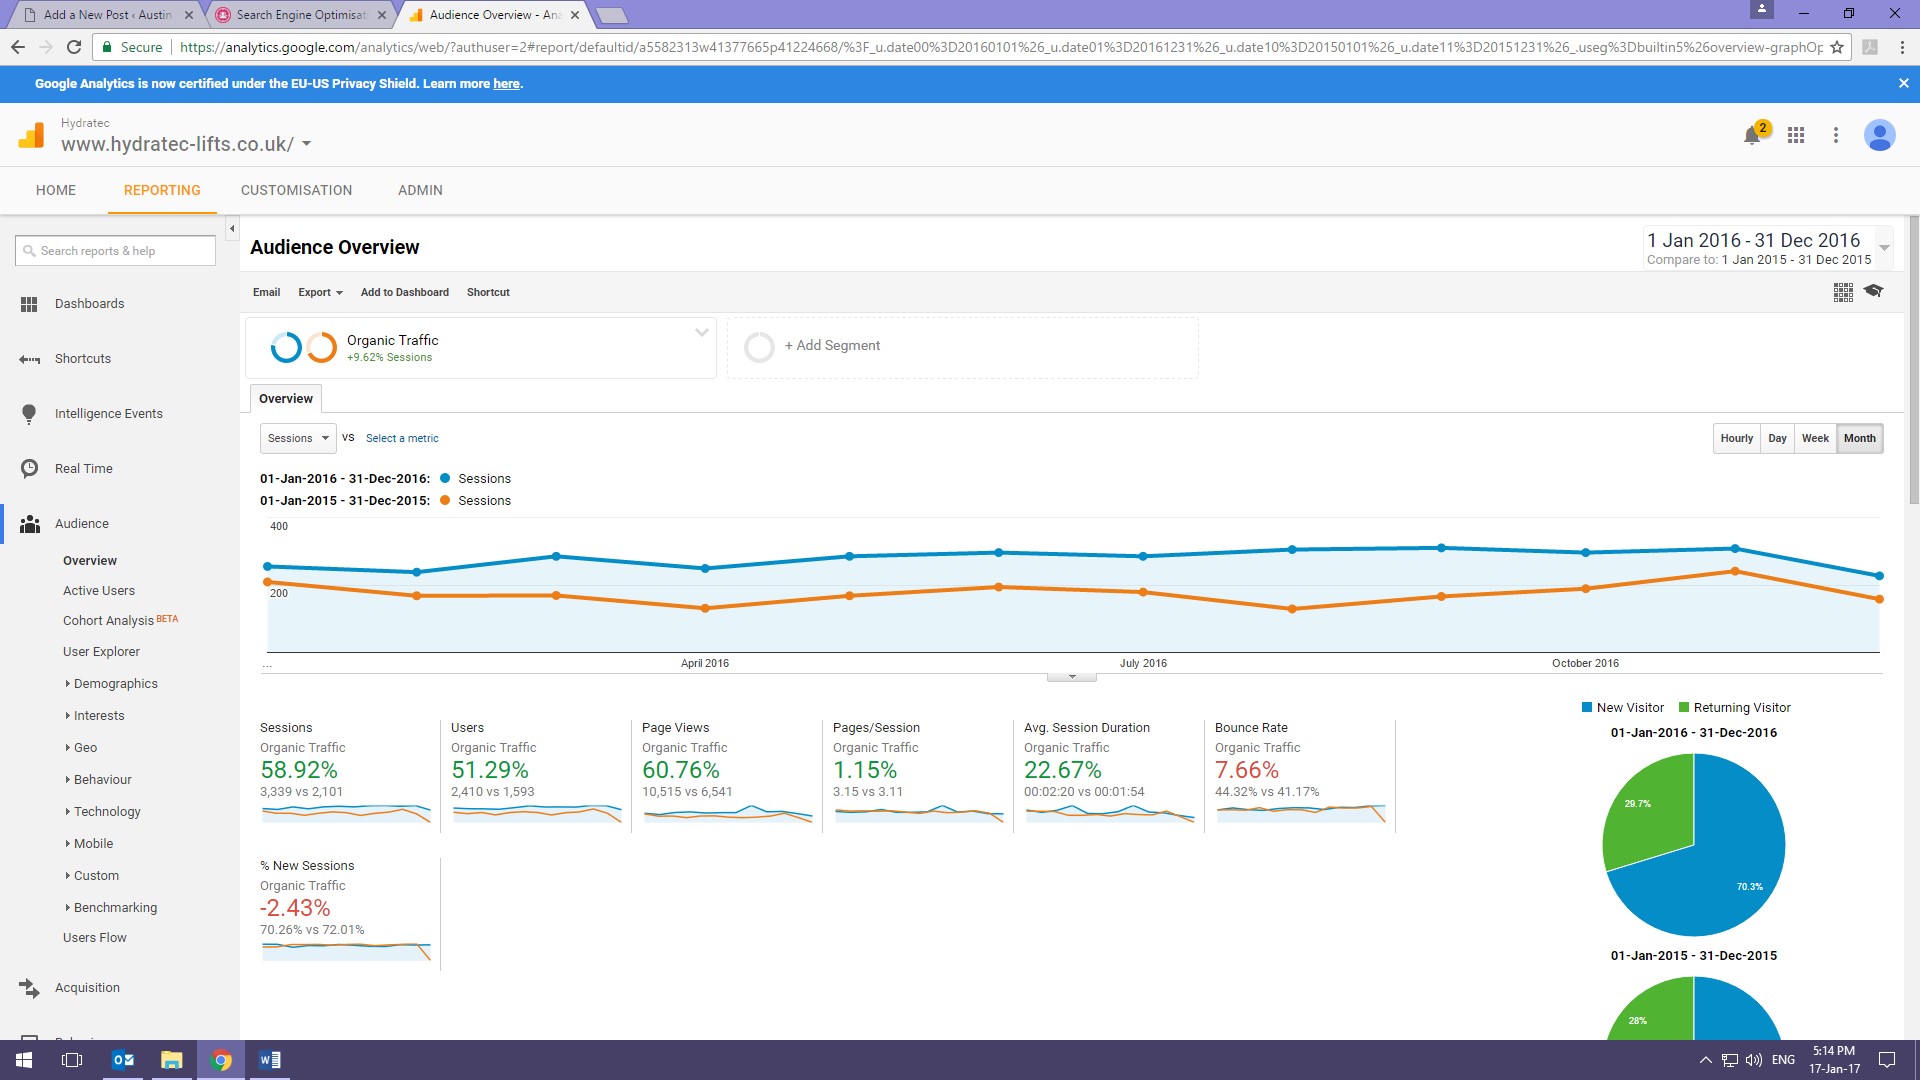
Task: Open the Windows action center icon
Action: tap(1887, 1060)
